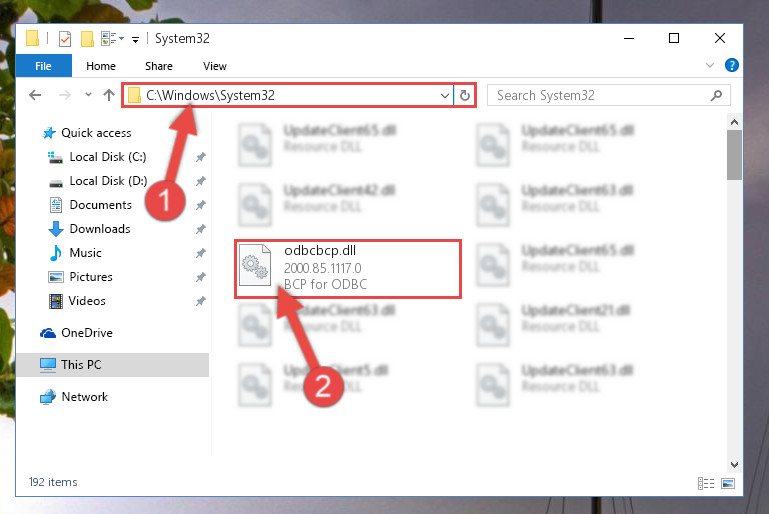This screenshot has width=769, height=514.
Task: Click the search magnifier icon
Action: click(x=716, y=95)
